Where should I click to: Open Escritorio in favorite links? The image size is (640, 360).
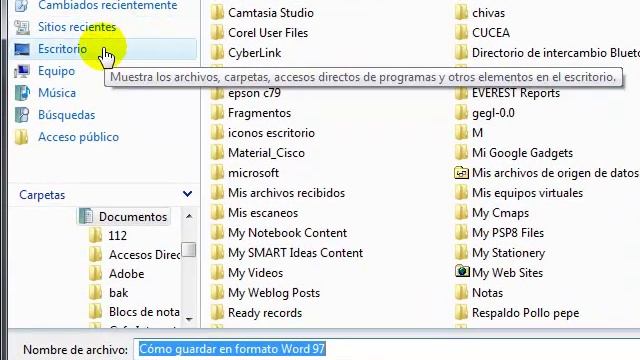click(62, 49)
